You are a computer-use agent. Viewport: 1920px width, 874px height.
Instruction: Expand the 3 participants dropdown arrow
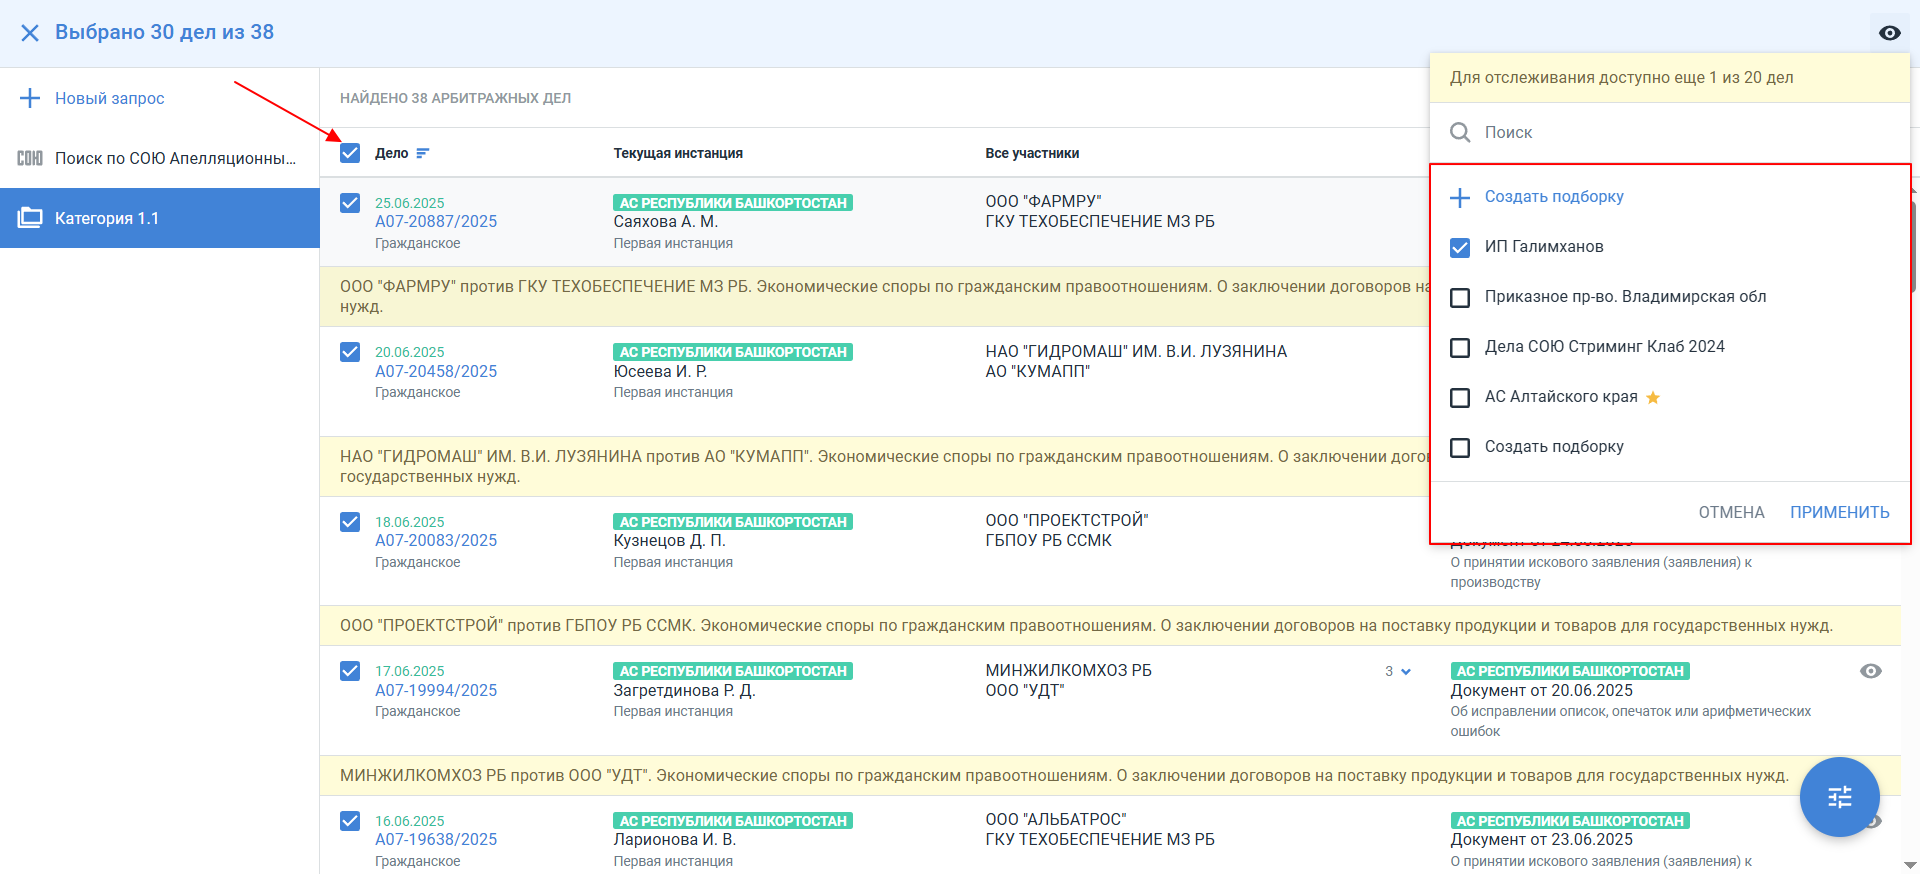1406,672
